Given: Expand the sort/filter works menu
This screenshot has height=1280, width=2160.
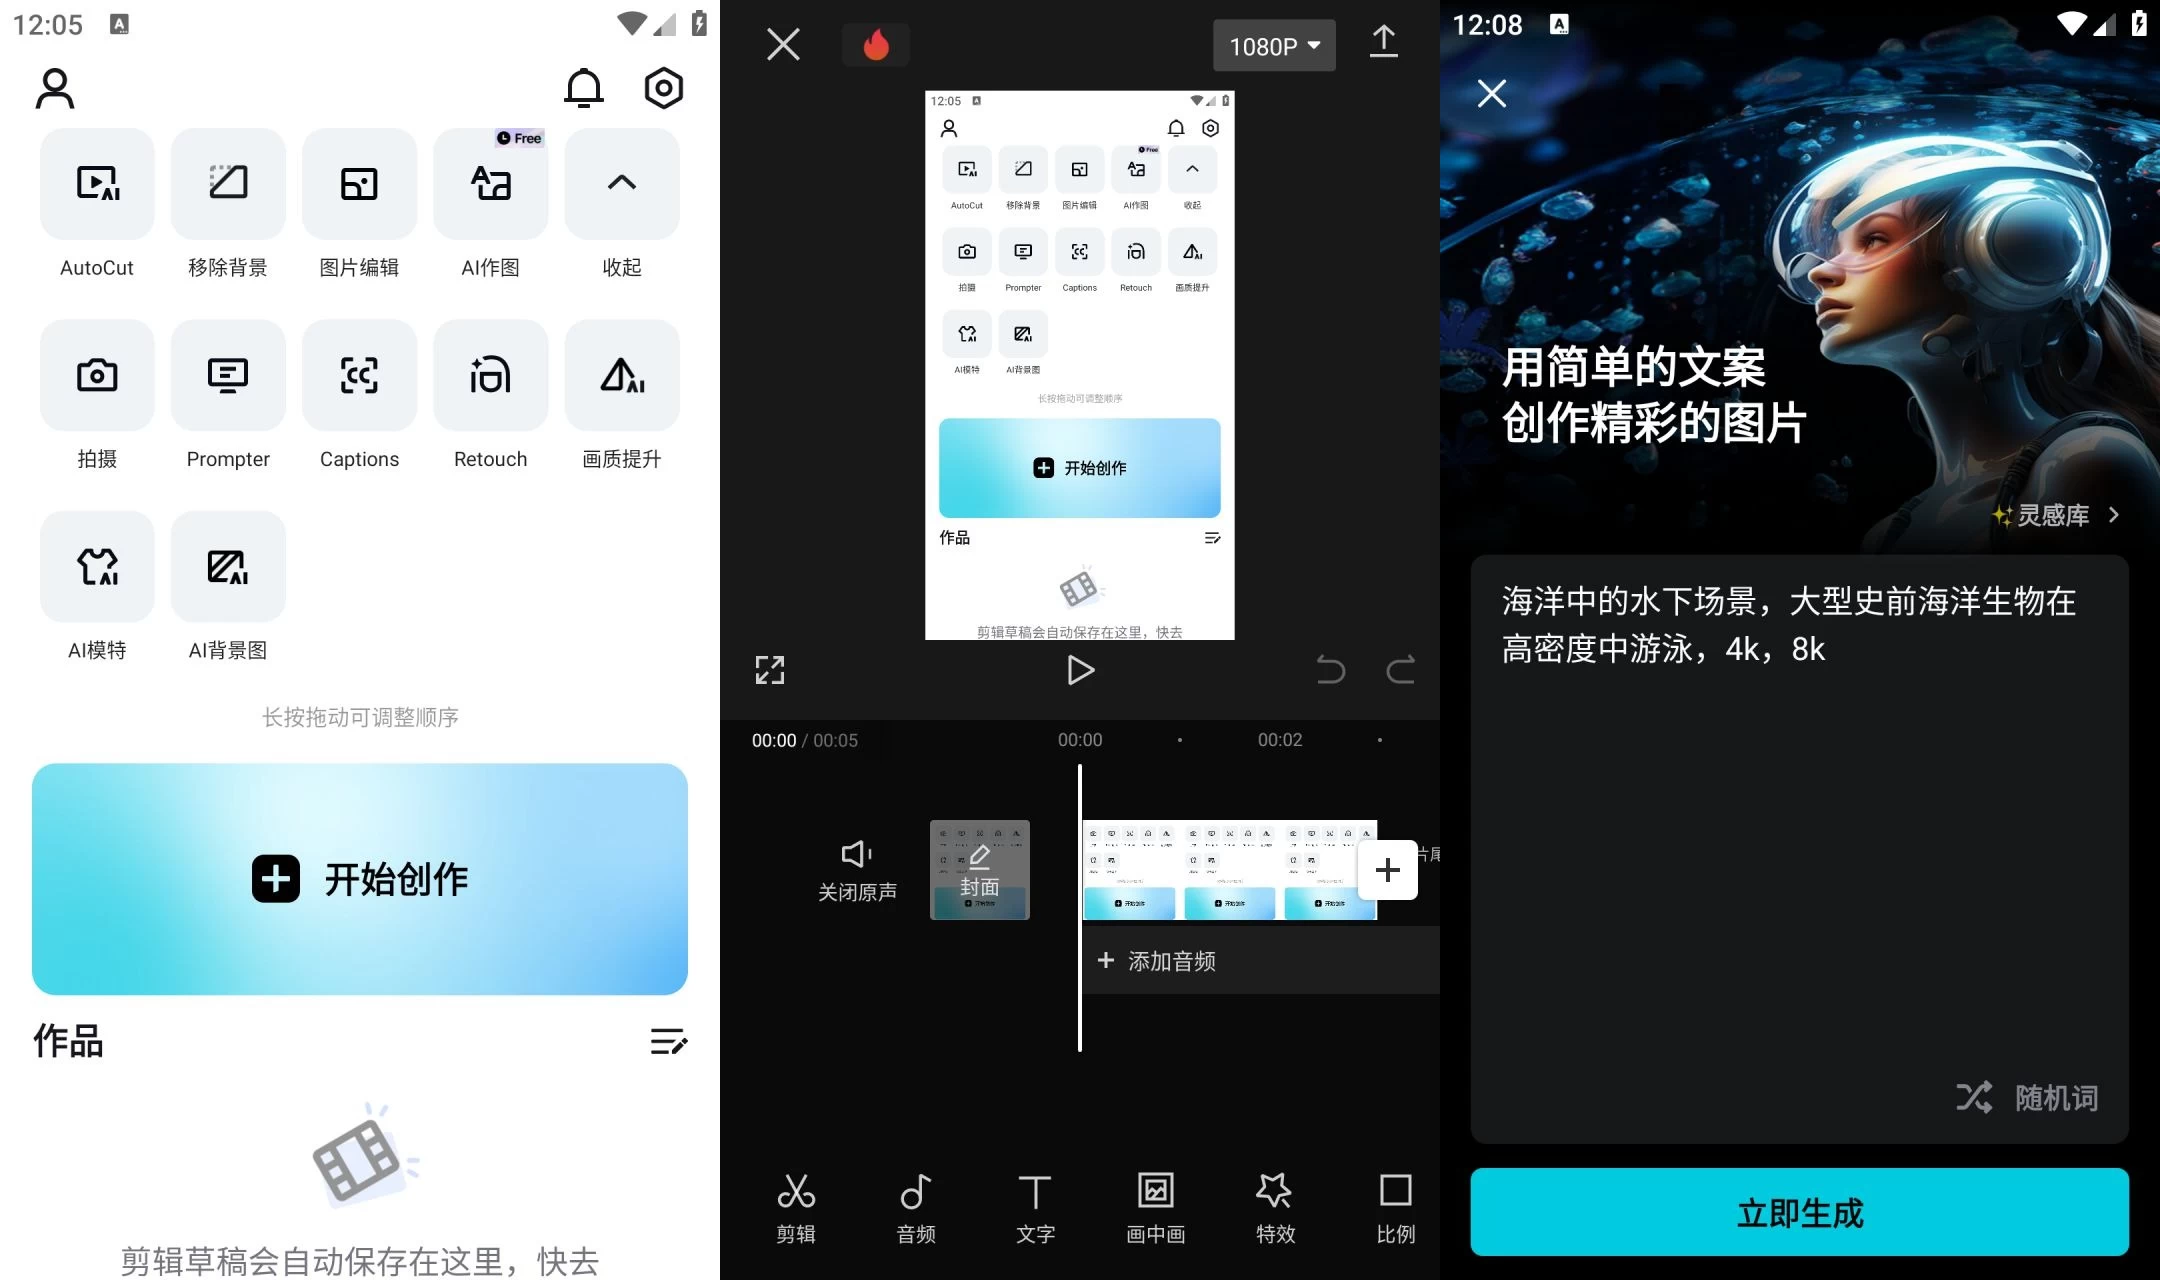Looking at the screenshot, I should pos(667,1042).
